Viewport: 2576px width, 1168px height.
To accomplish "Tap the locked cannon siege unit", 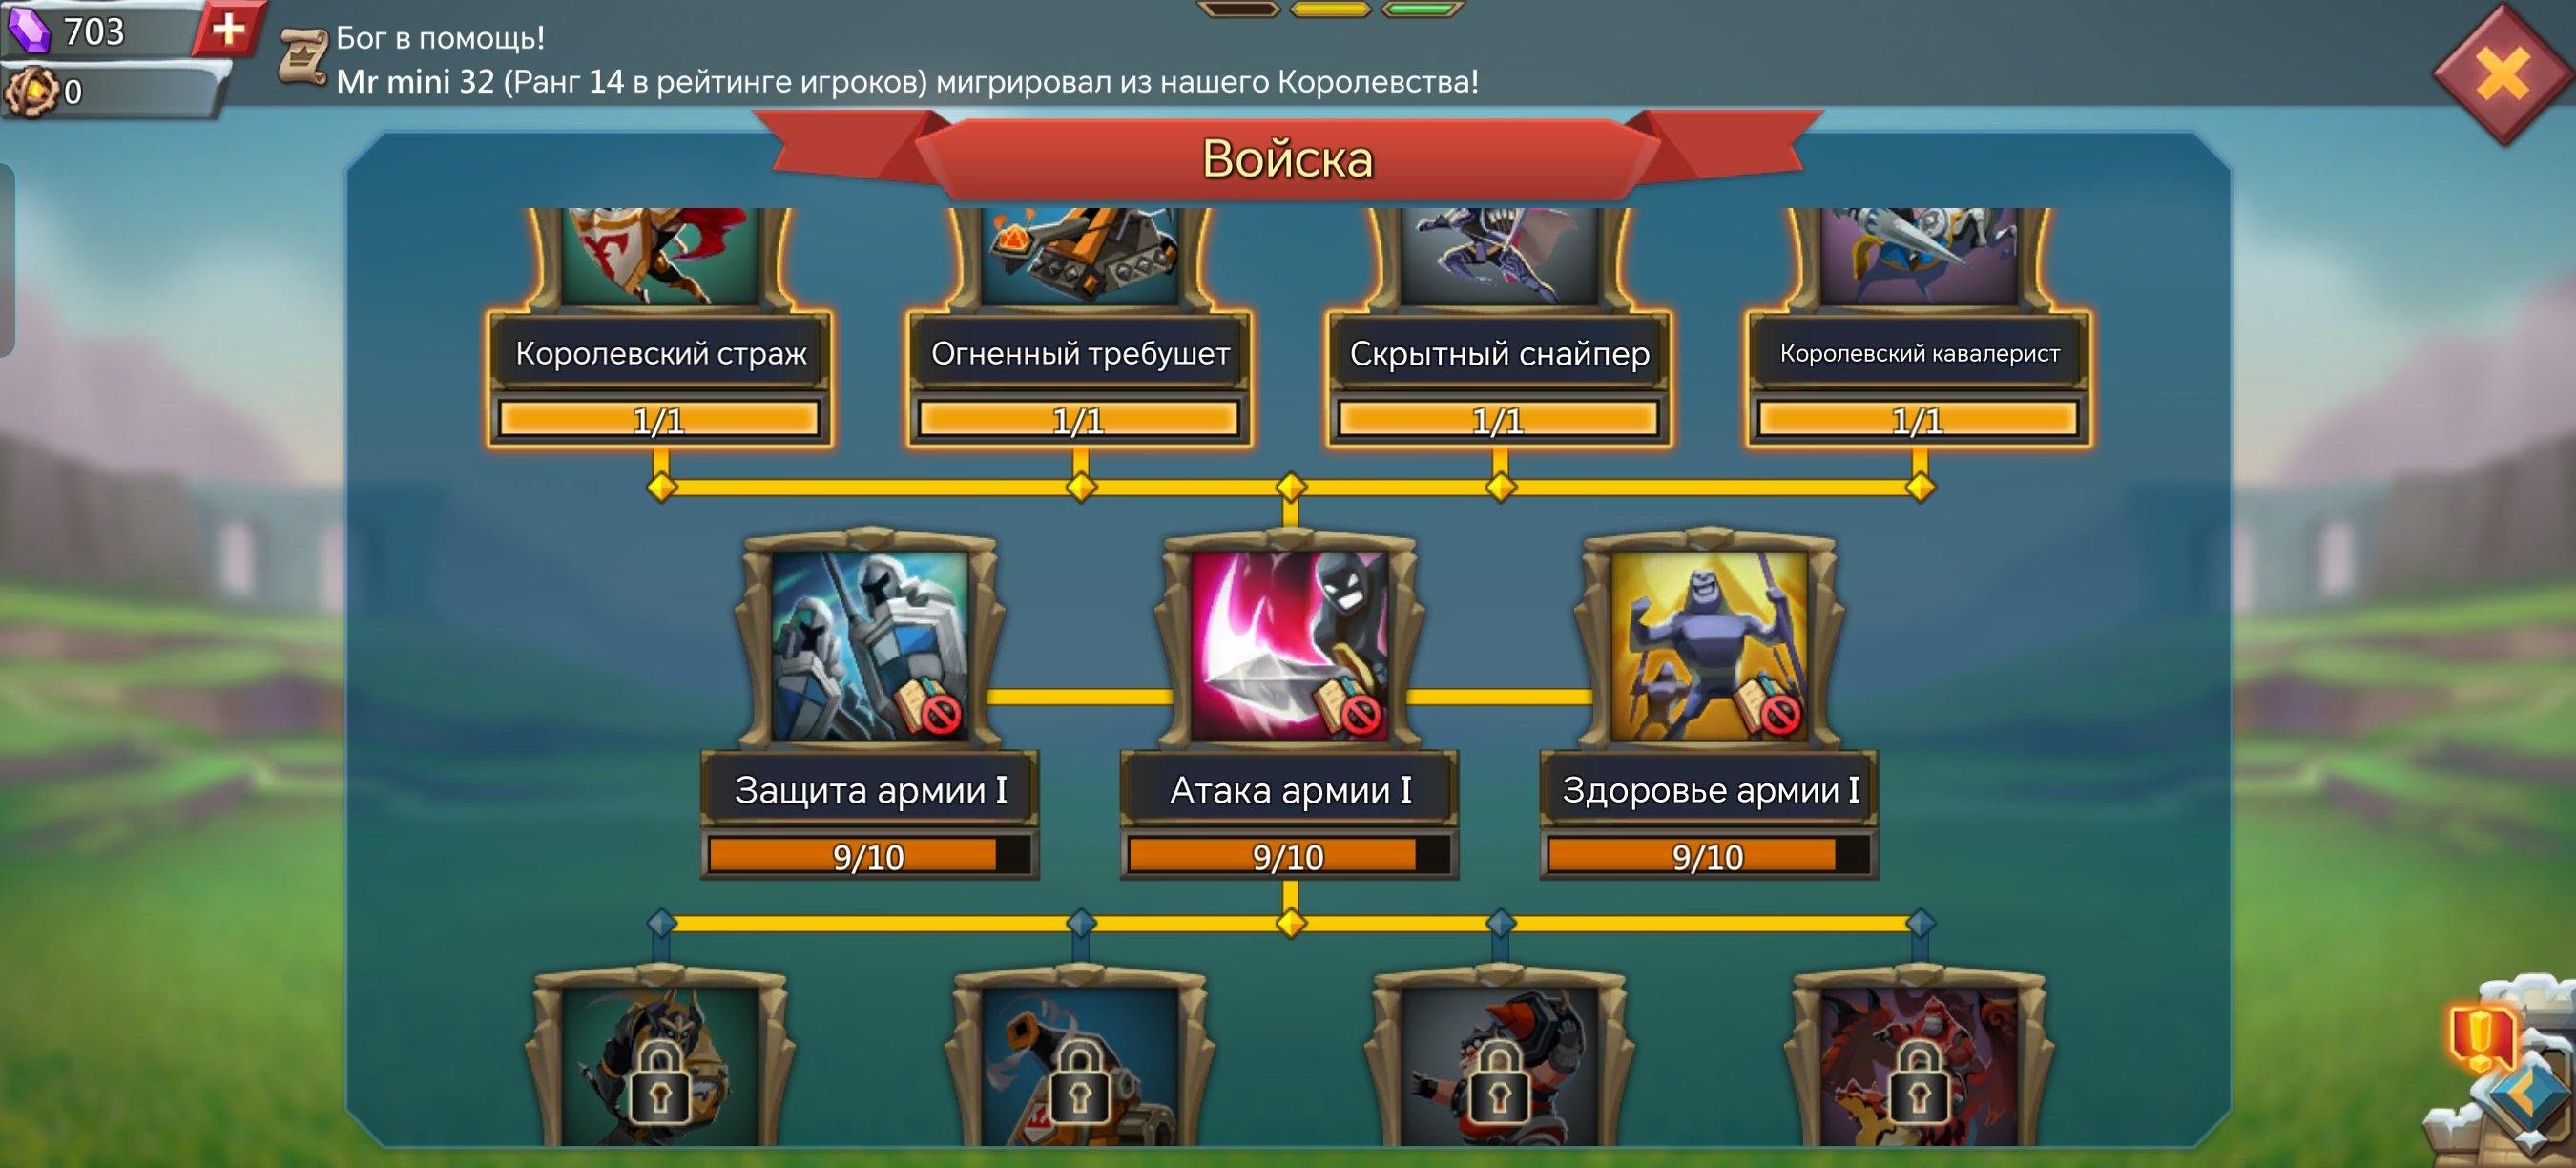I will coord(1080,1065).
